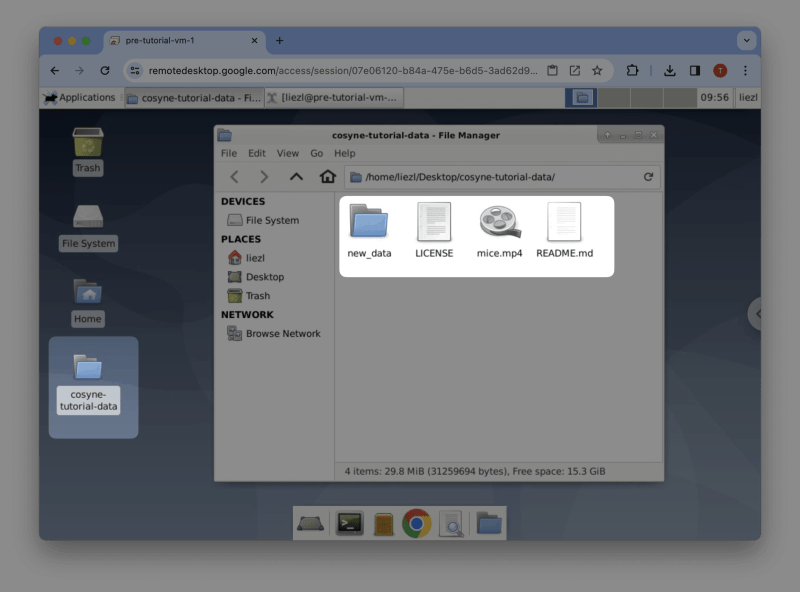Open Chrome three-dot menu
This screenshot has height=592, width=800.
click(x=745, y=70)
